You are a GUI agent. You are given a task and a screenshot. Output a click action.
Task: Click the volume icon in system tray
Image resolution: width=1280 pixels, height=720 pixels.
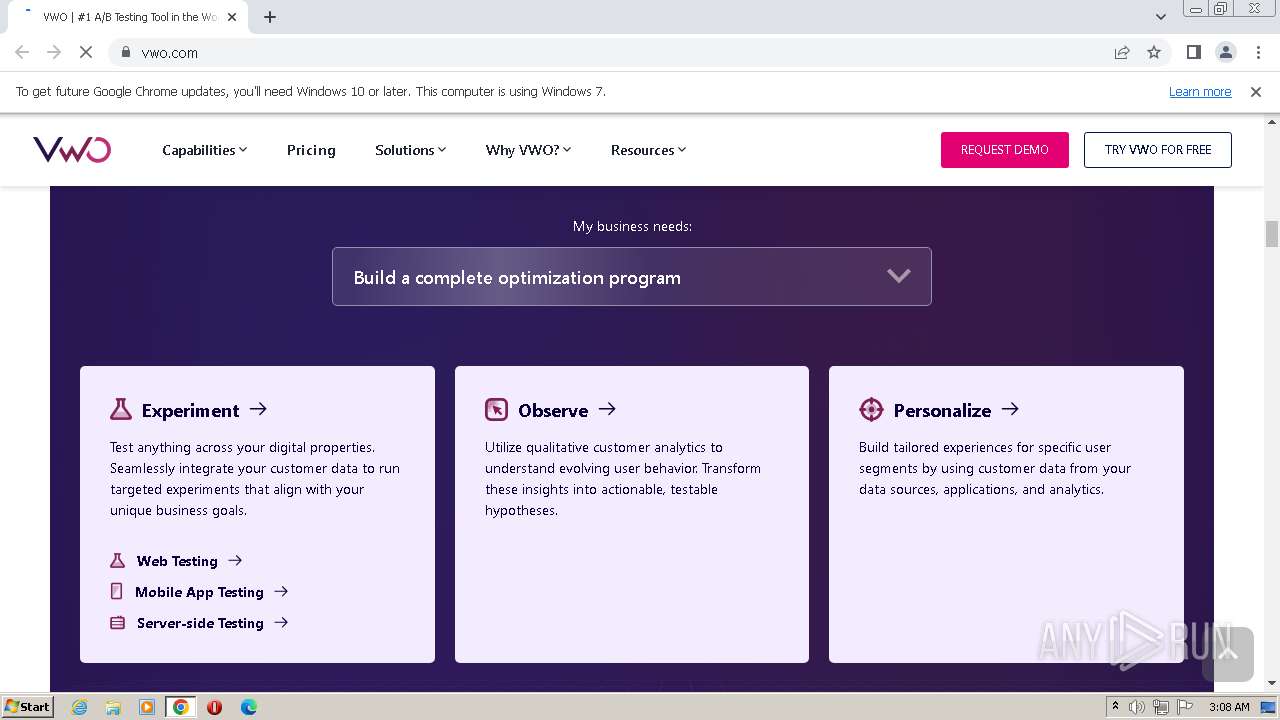pos(1137,707)
